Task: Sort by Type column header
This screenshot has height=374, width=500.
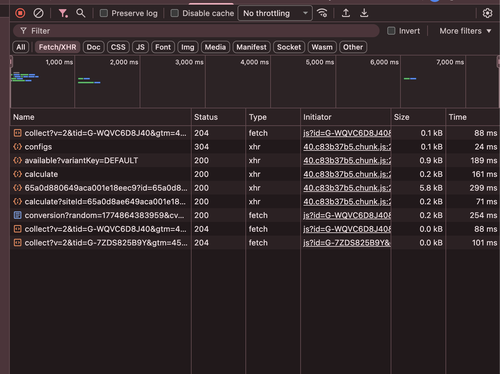Action: tap(273, 117)
